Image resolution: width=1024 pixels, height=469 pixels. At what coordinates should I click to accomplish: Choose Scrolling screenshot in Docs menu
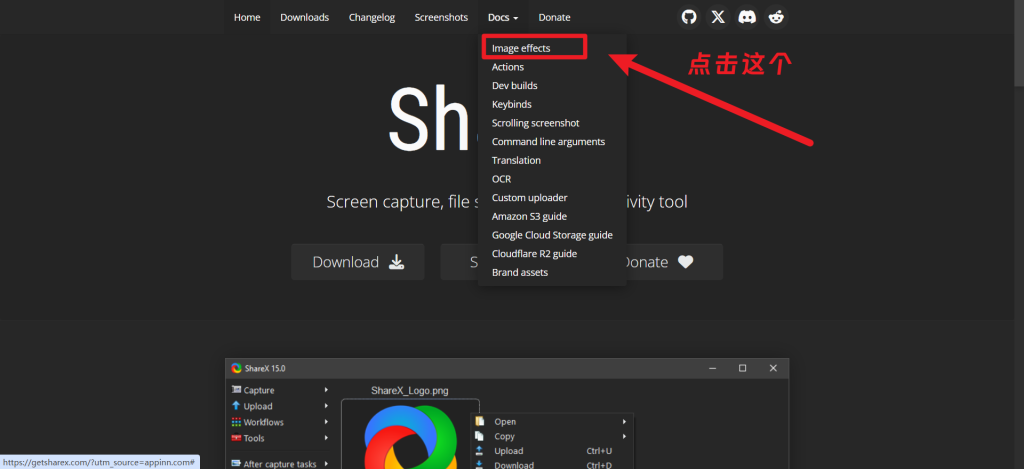(535, 123)
